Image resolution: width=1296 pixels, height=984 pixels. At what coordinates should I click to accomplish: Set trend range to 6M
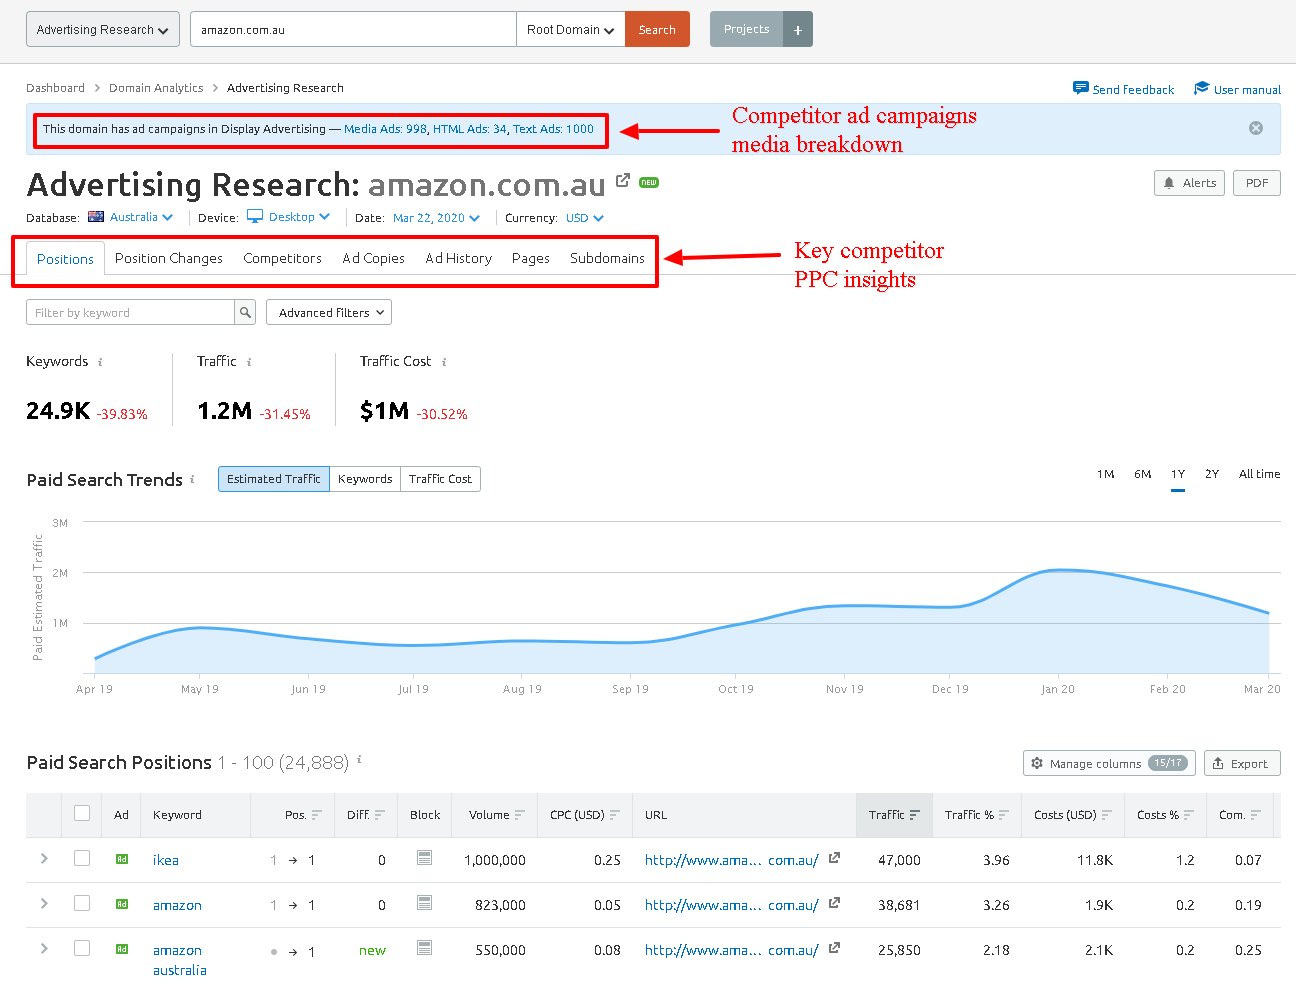coord(1143,474)
